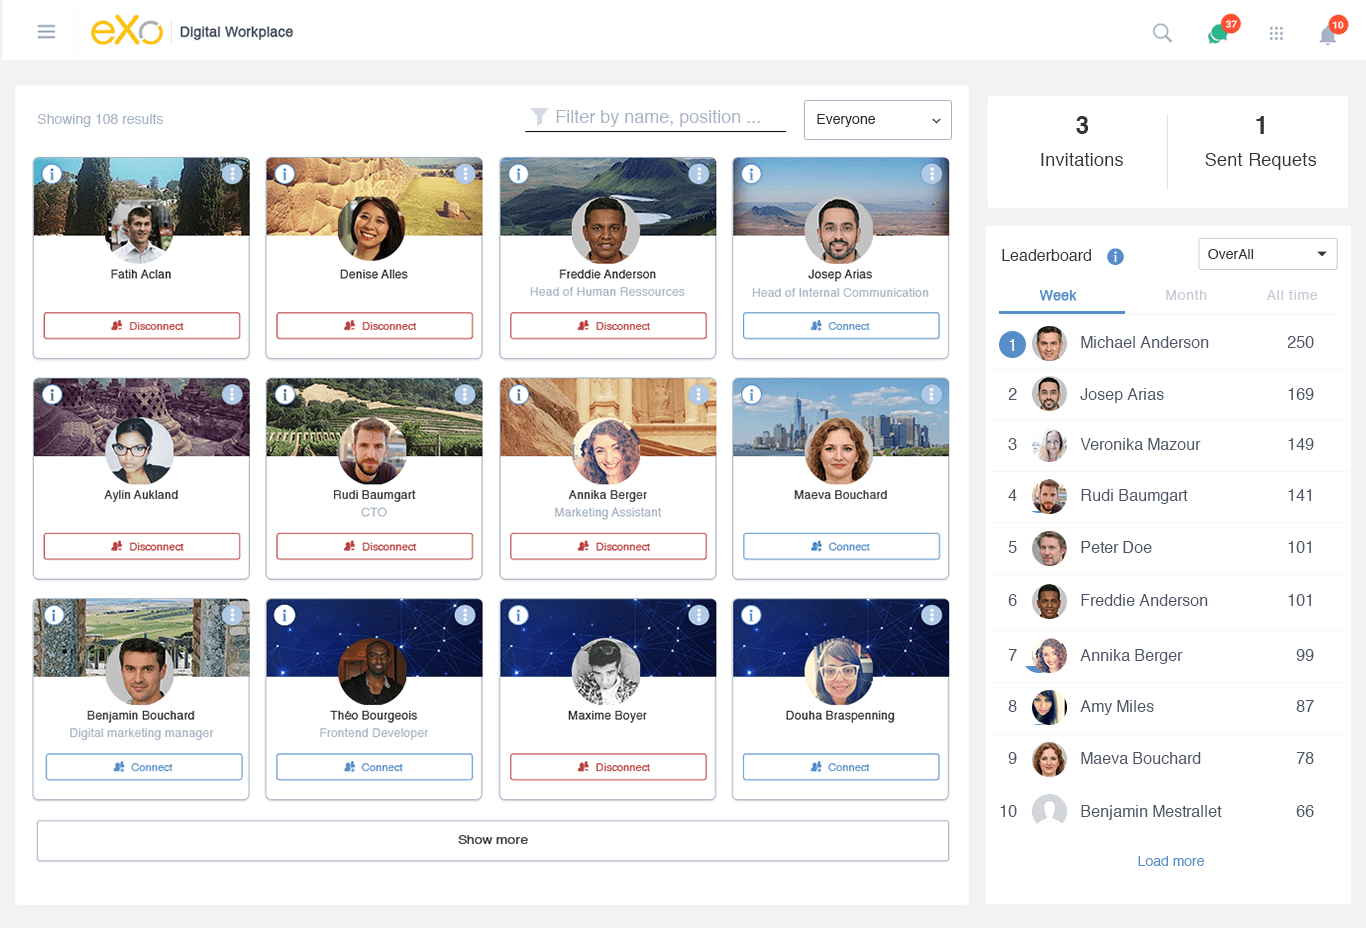
Task: Select the All time leaderboard tab
Action: (1291, 295)
